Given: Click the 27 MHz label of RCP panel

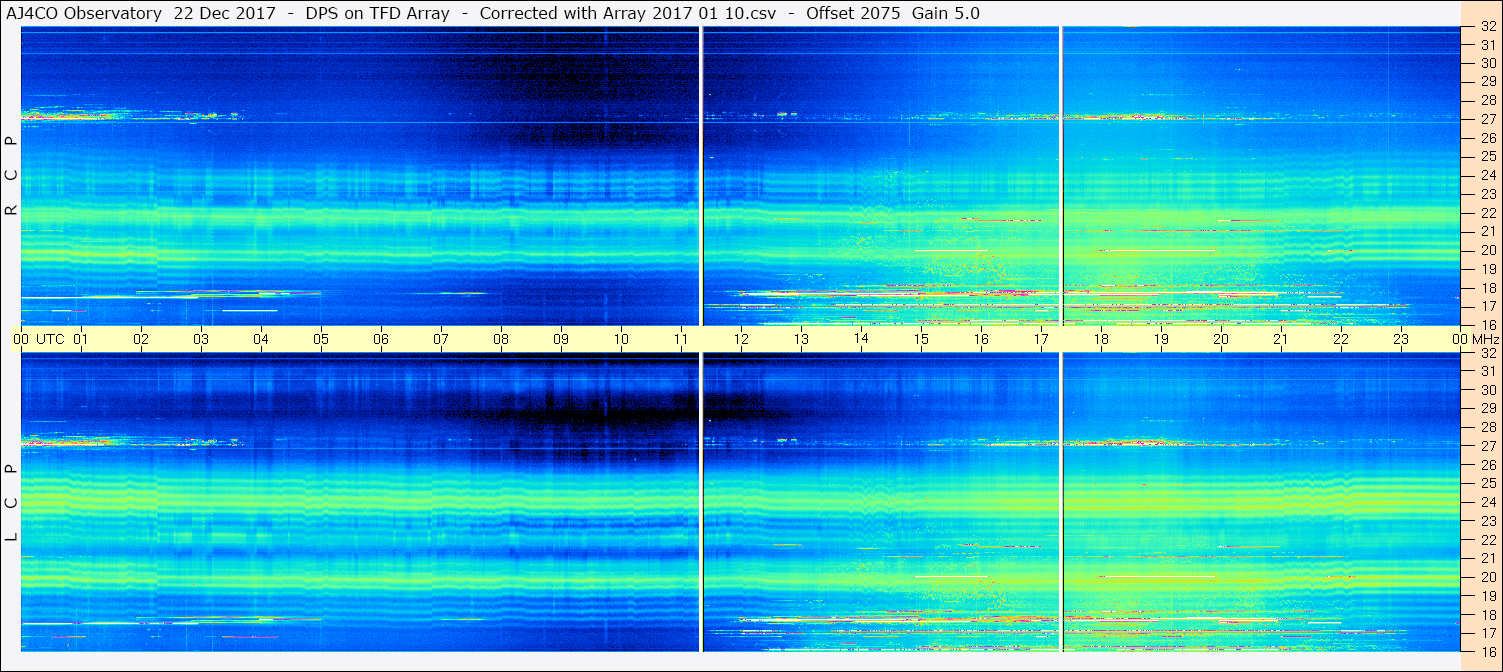Looking at the screenshot, I should coord(1488,119).
